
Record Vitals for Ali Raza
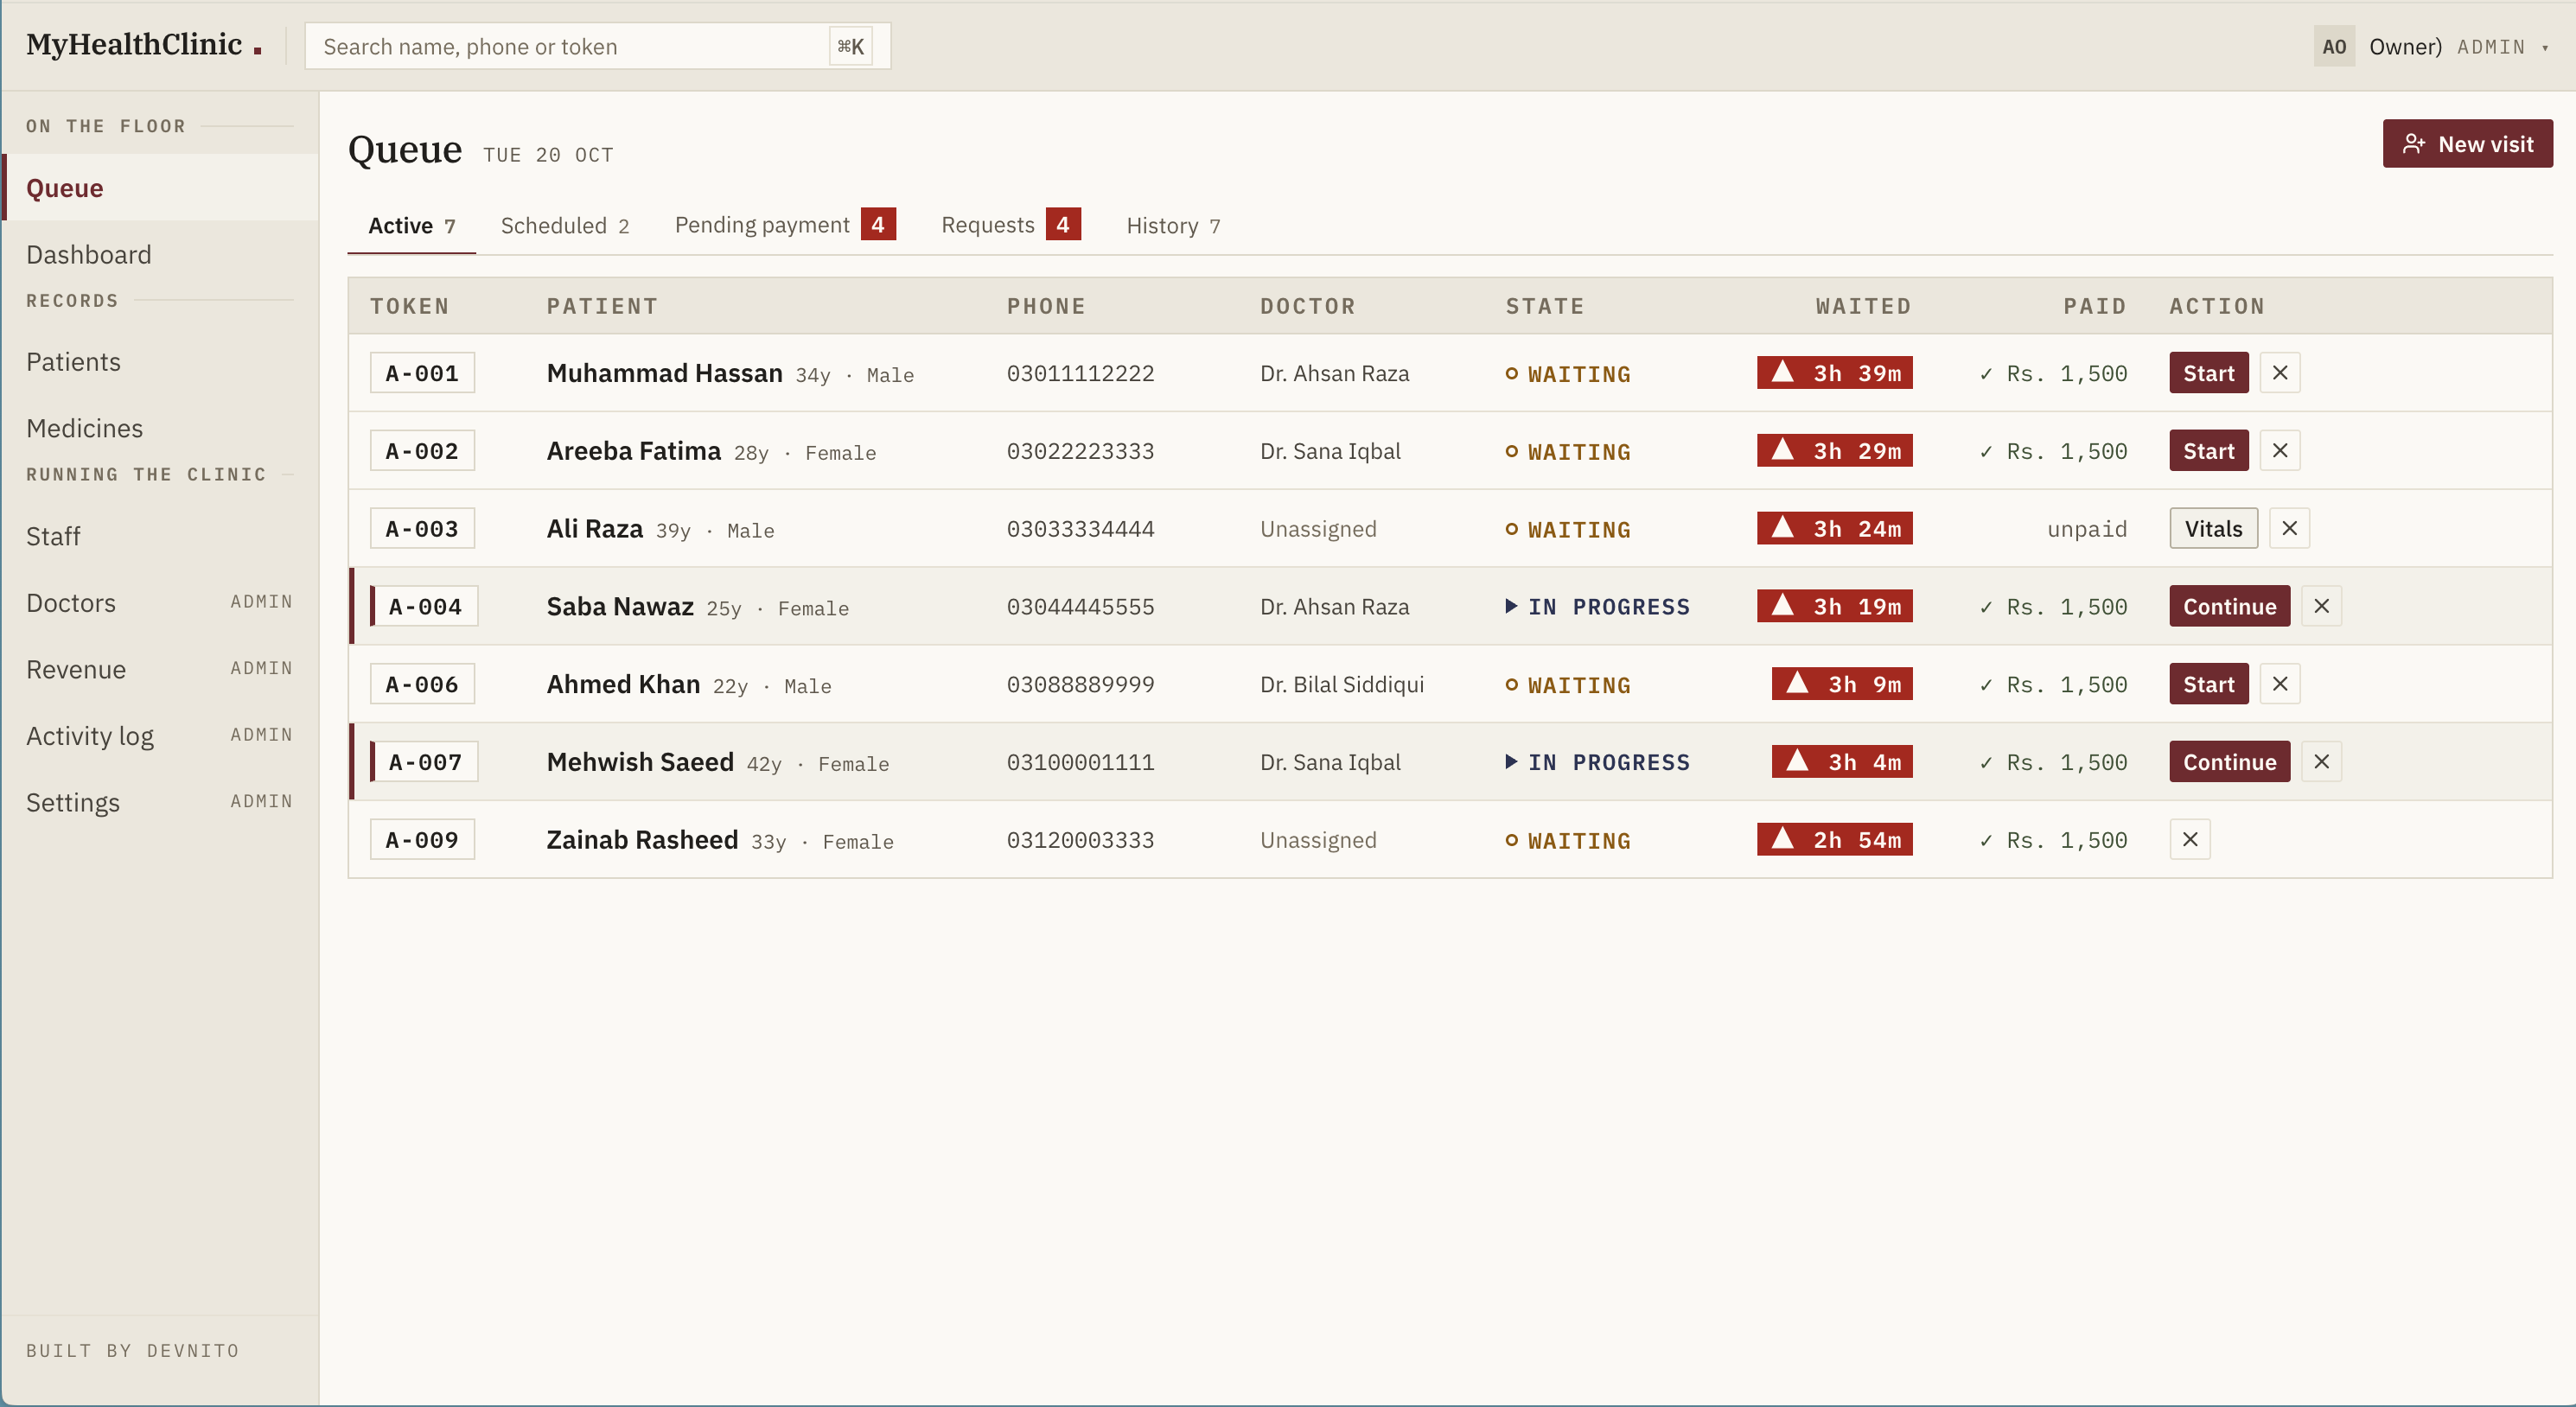2213,528
